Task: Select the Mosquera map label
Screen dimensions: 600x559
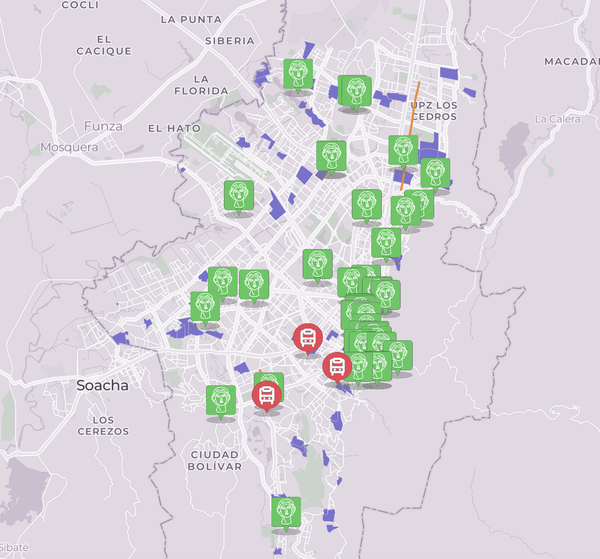Action: click(x=69, y=147)
